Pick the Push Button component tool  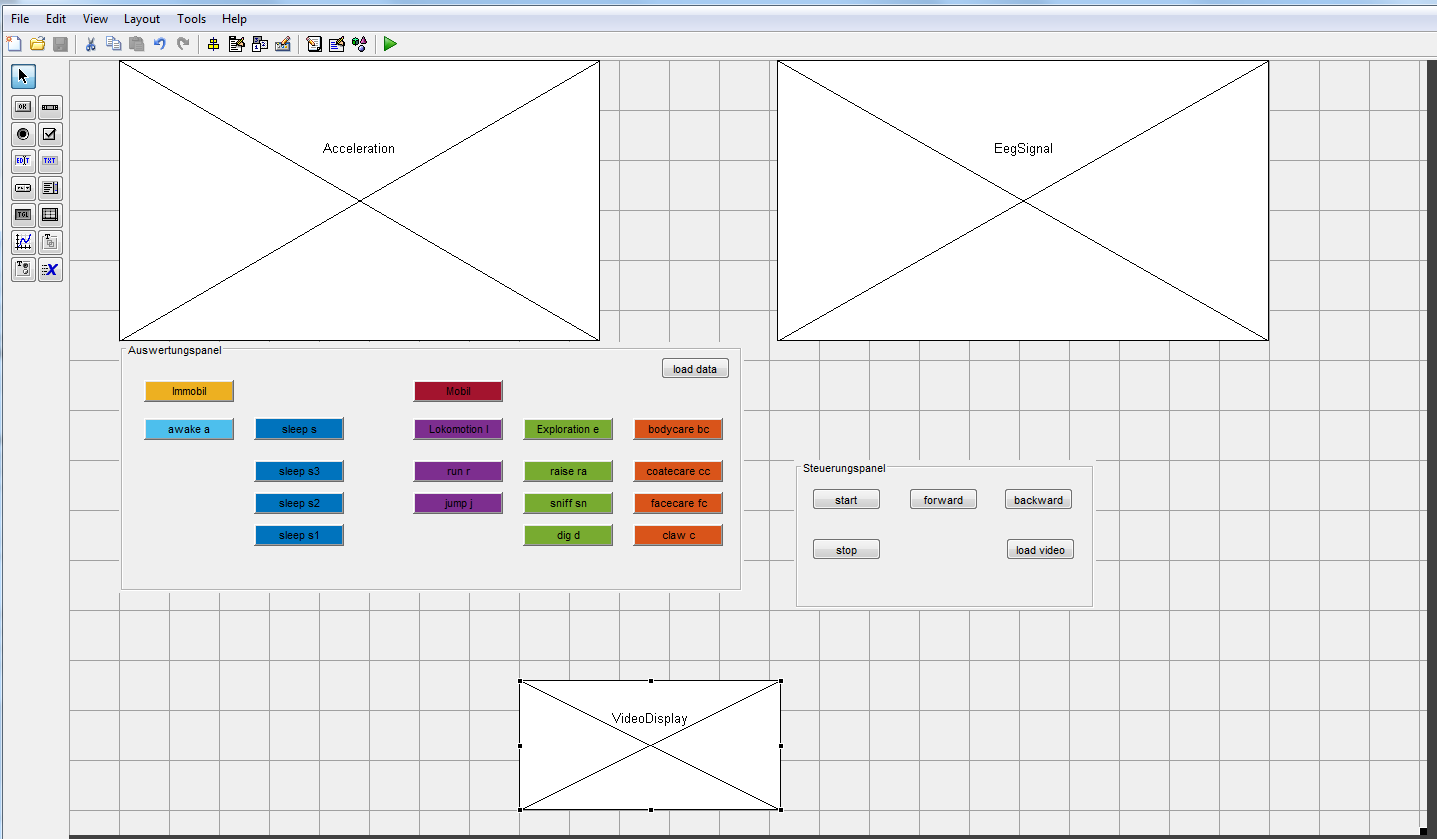pos(24,107)
